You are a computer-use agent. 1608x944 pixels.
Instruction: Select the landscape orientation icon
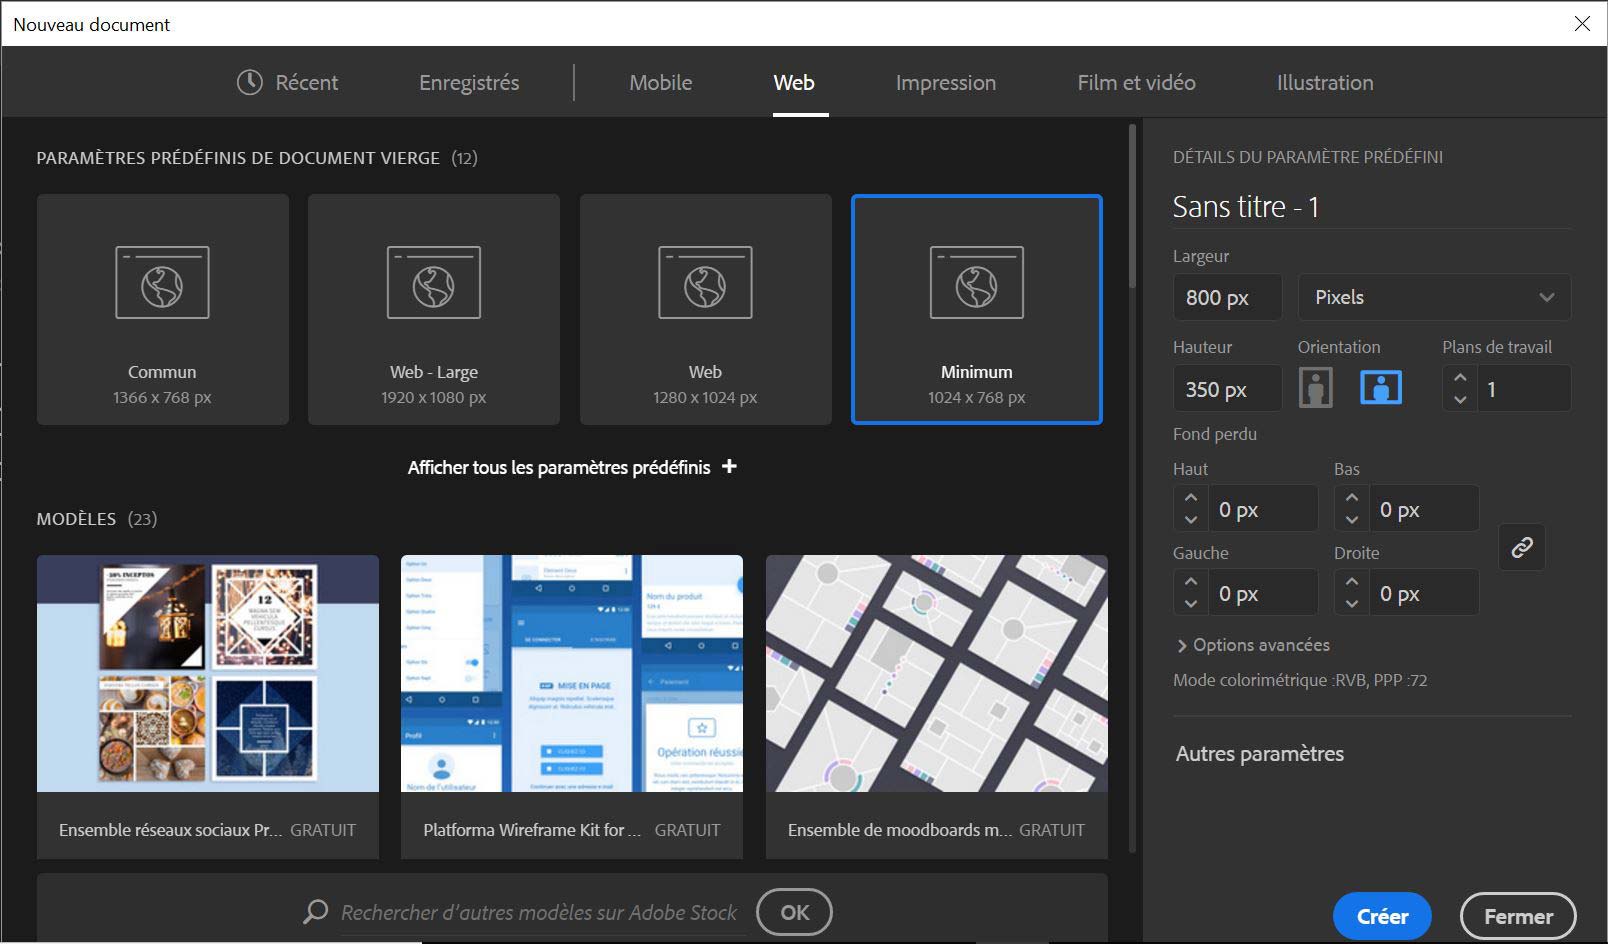coord(1380,388)
